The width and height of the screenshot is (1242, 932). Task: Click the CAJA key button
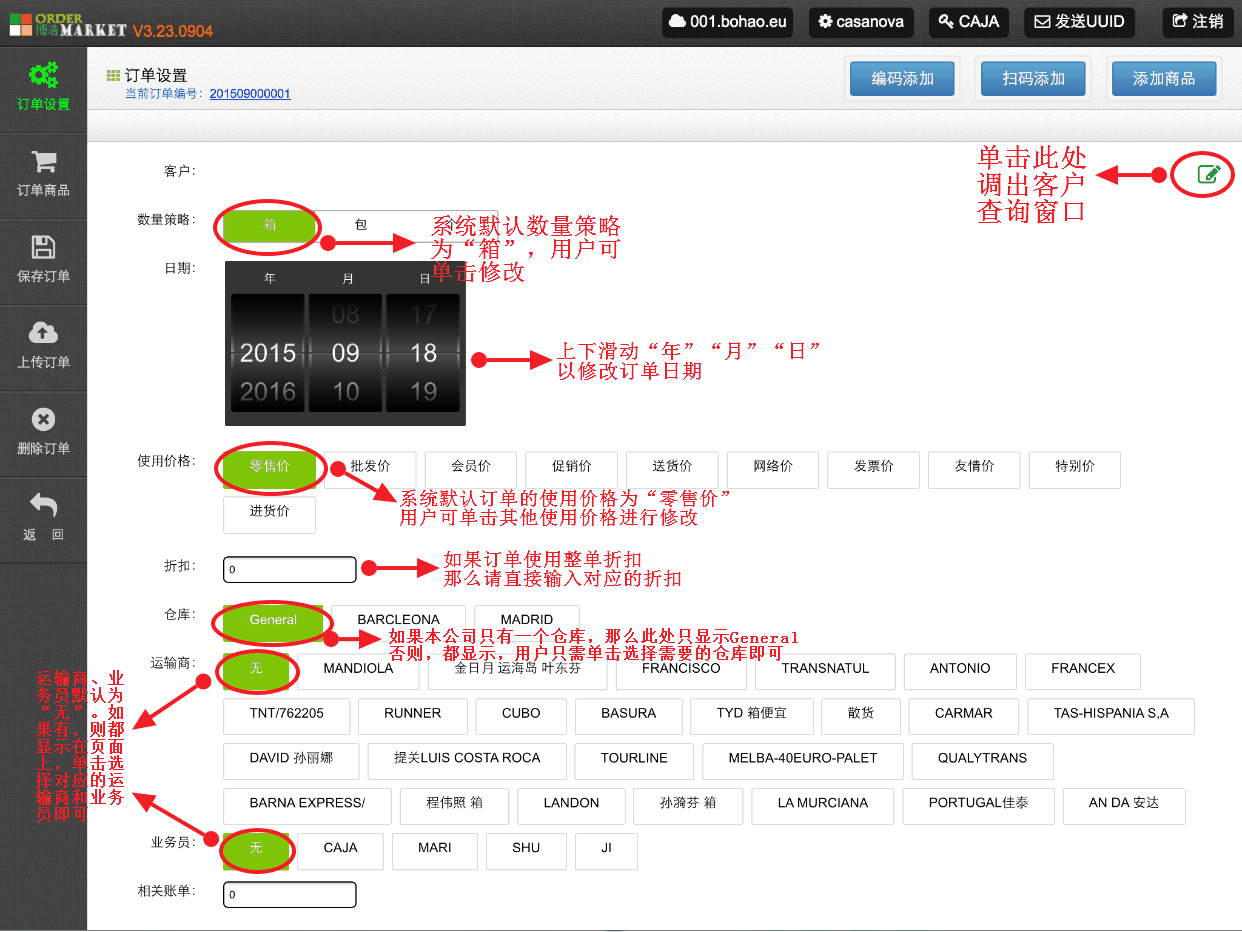point(968,22)
